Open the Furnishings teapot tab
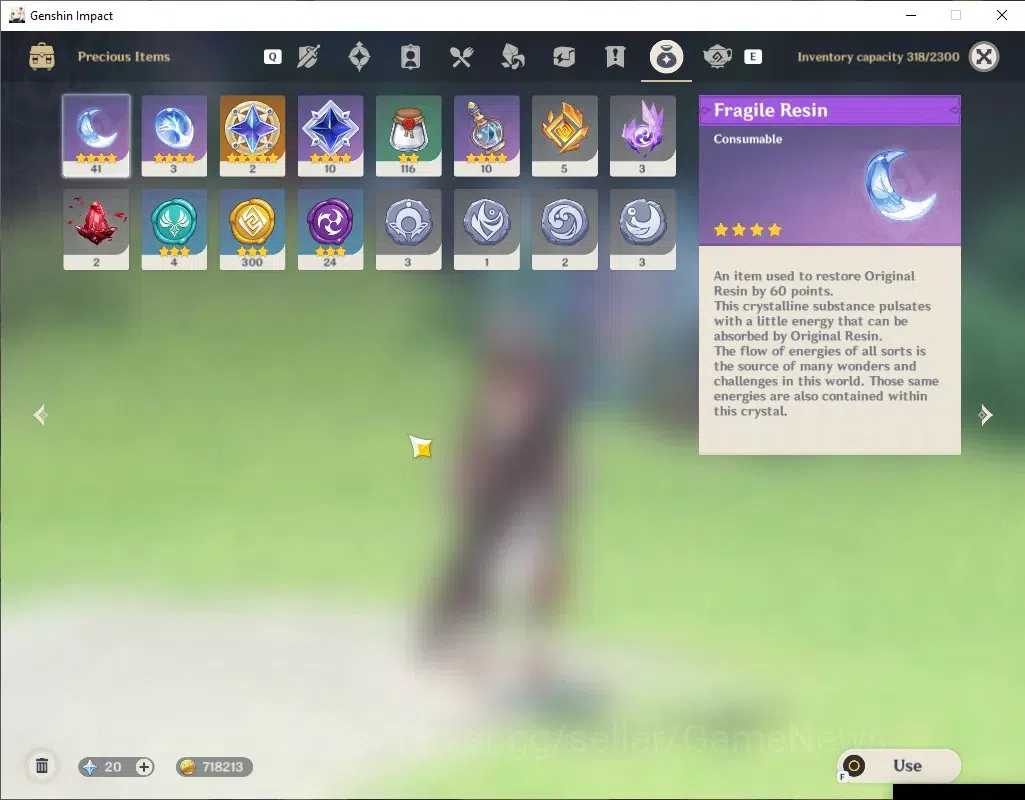The width and height of the screenshot is (1025, 800). (717, 57)
